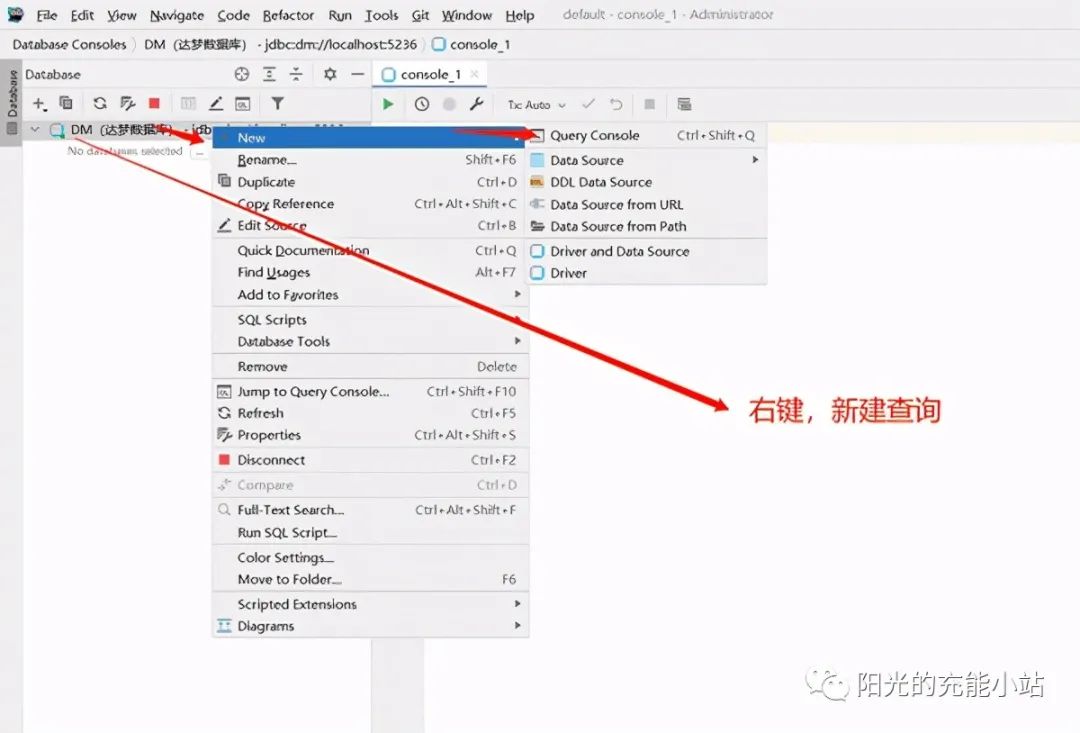
Task: Open the Code menu
Action: pos(233,15)
